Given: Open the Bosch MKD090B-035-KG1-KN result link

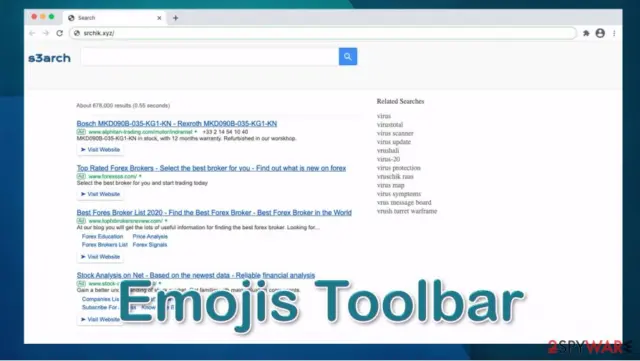Looking at the screenshot, I should pyautogui.click(x=177, y=123).
